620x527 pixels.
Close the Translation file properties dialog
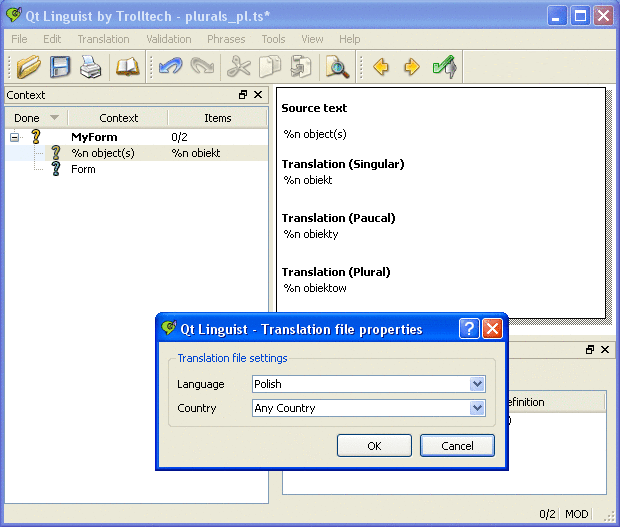(x=492, y=329)
